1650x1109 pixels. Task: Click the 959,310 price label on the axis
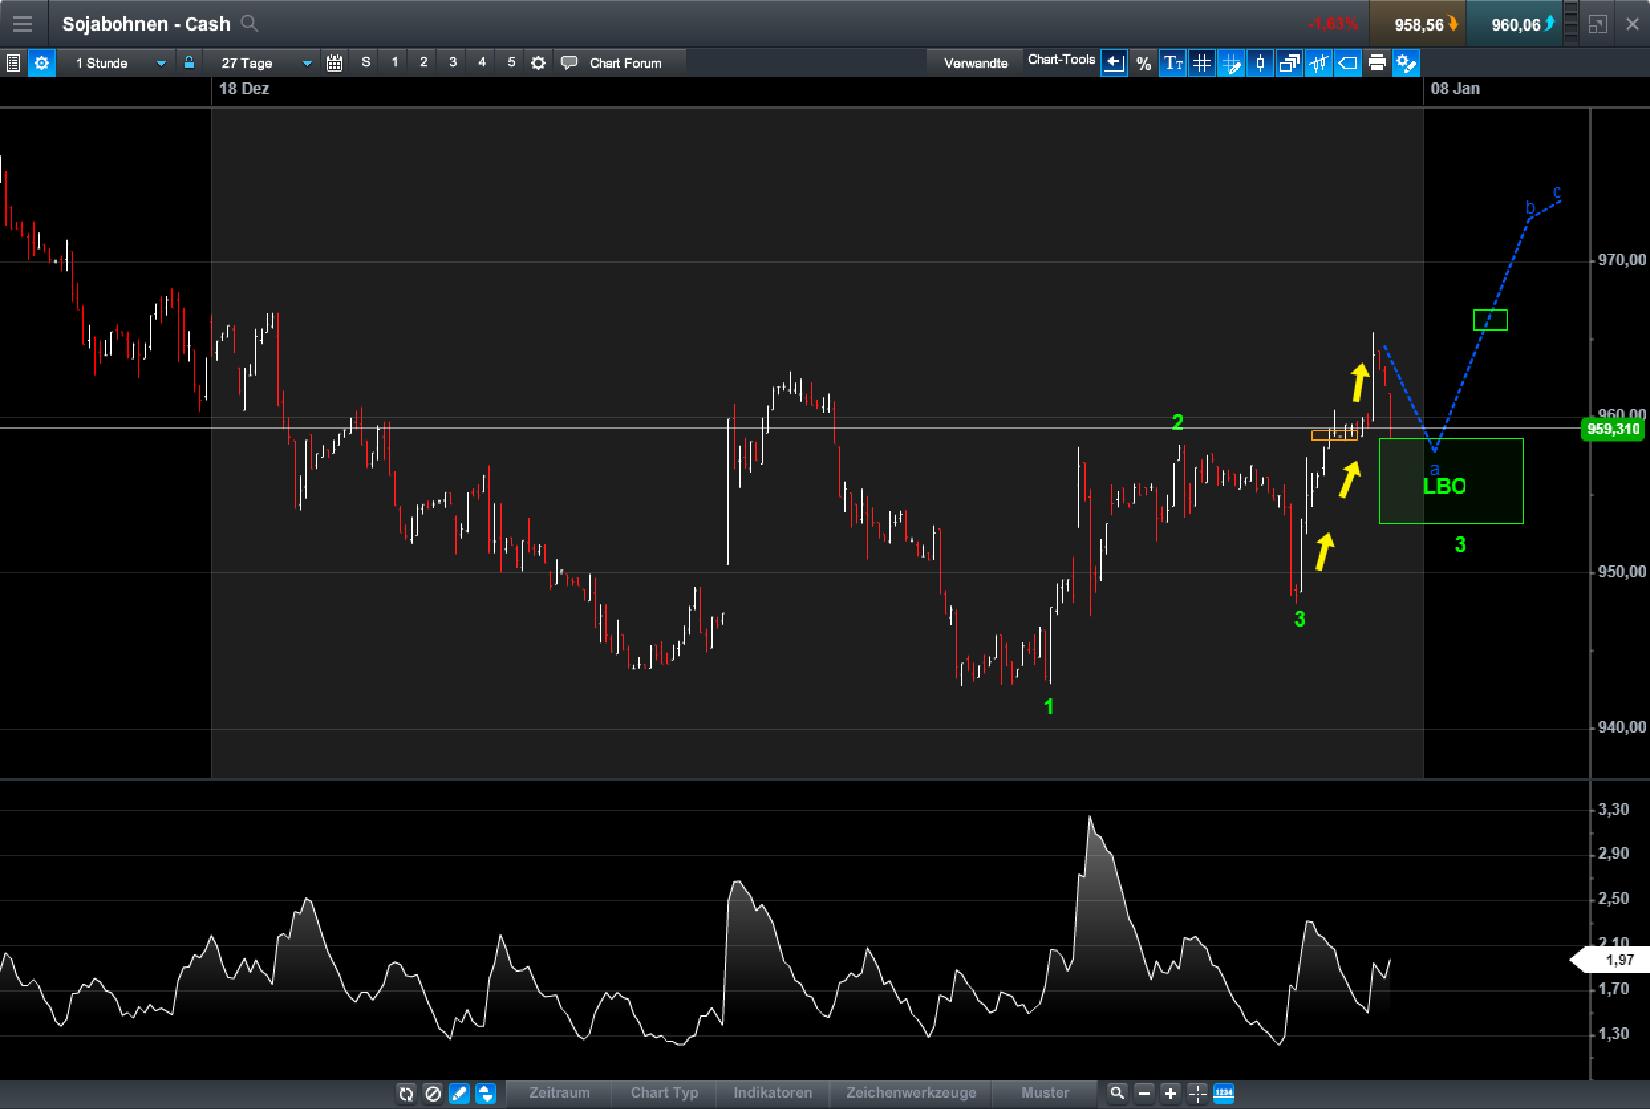click(1612, 429)
